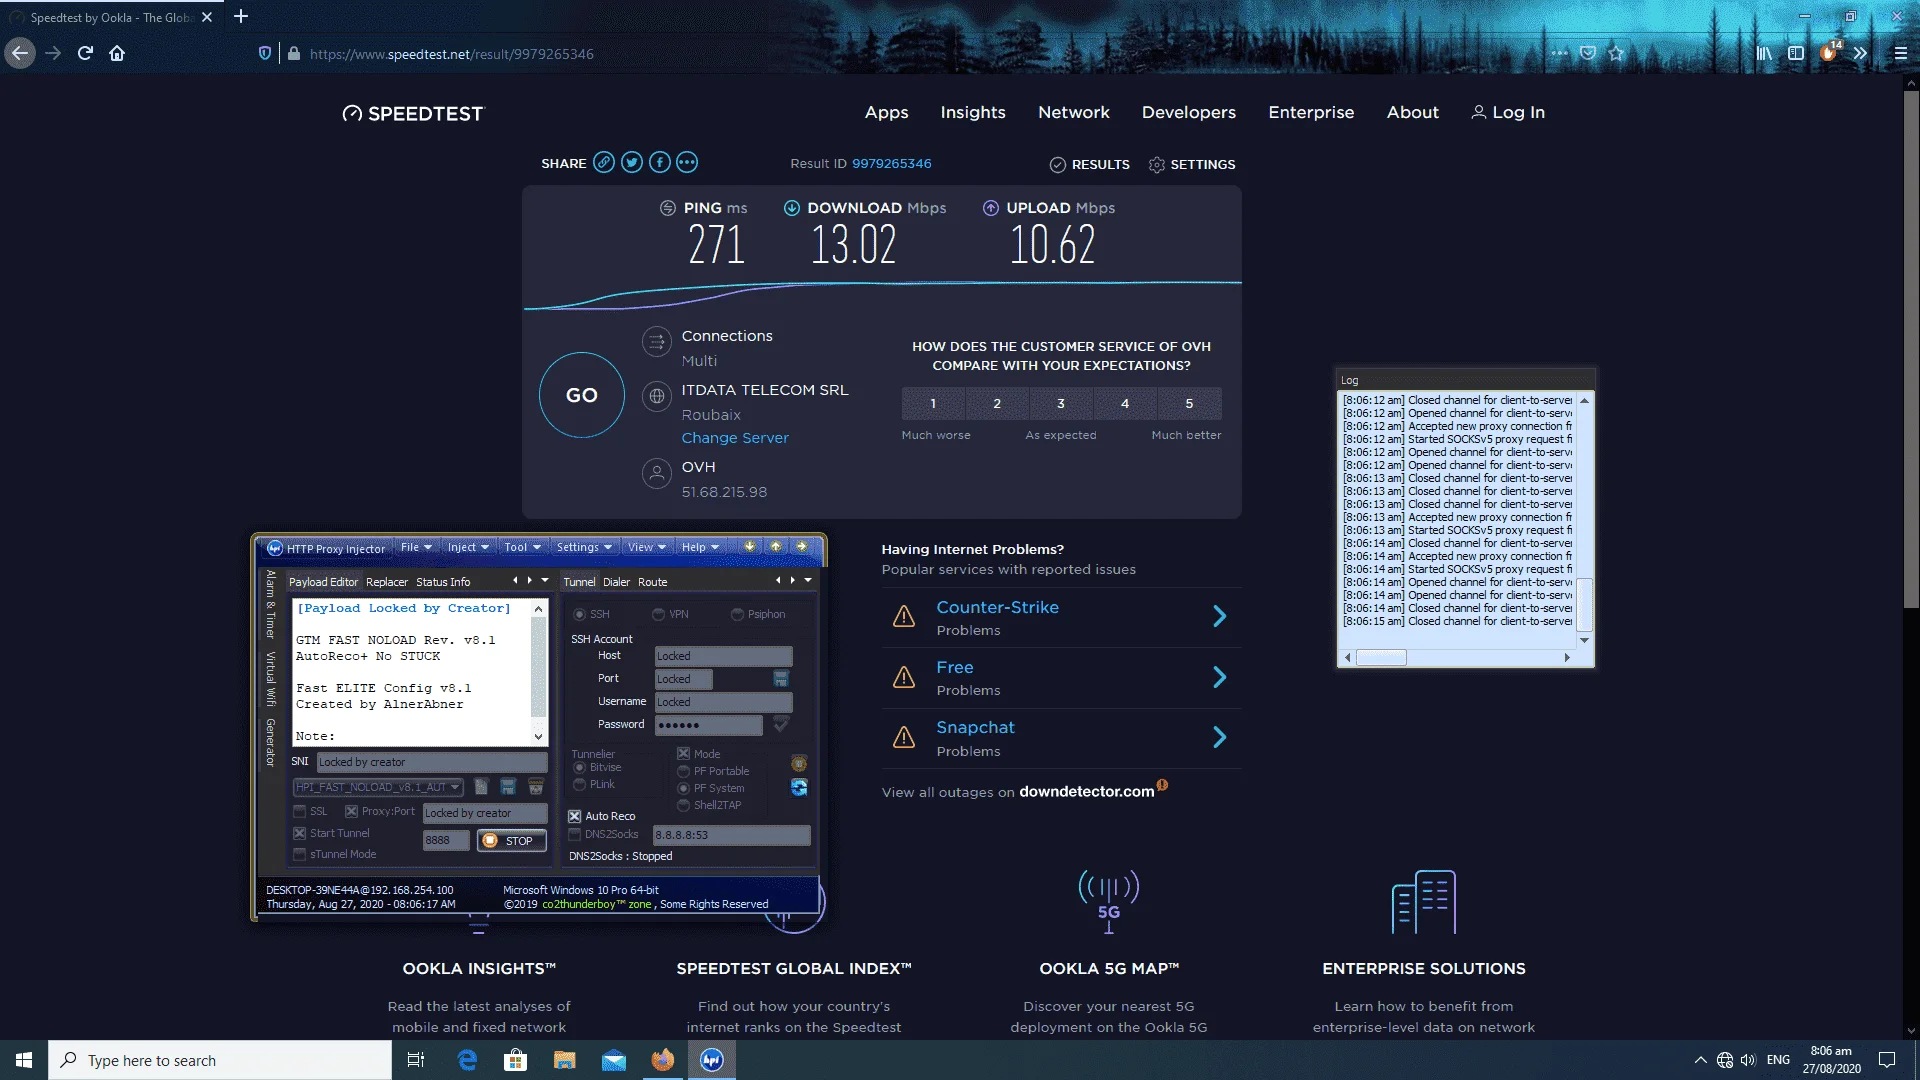The height and width of the screenshot is (1080, 1920).
Task: Open the Help dropdown menu in HPI
Action: (700, 547)
